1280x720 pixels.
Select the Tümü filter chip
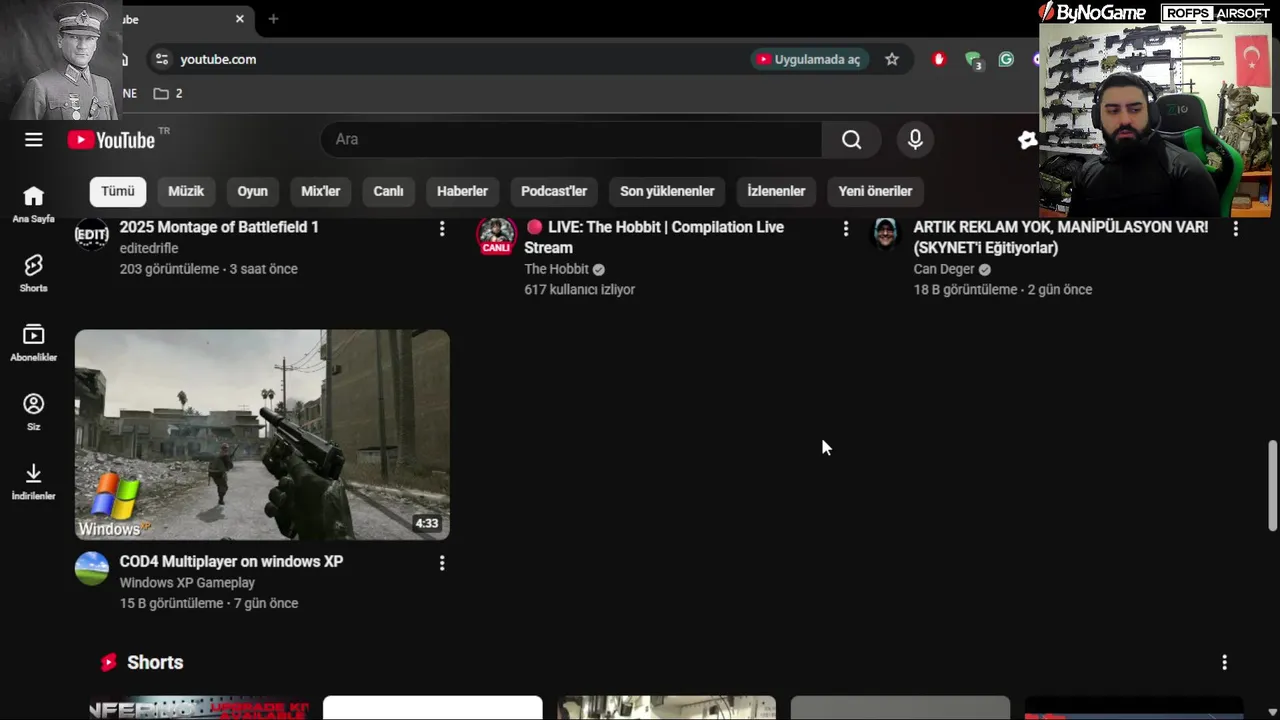(118, 191)
